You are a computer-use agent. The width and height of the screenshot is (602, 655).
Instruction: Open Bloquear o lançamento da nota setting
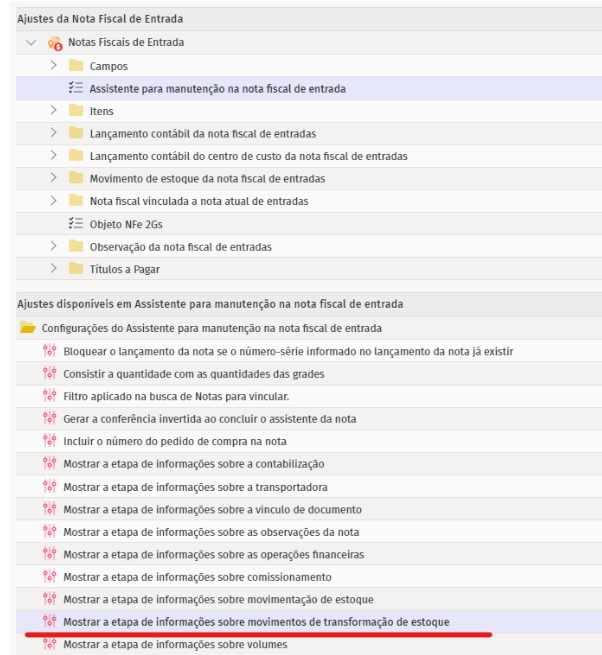(x=288, y=351)
